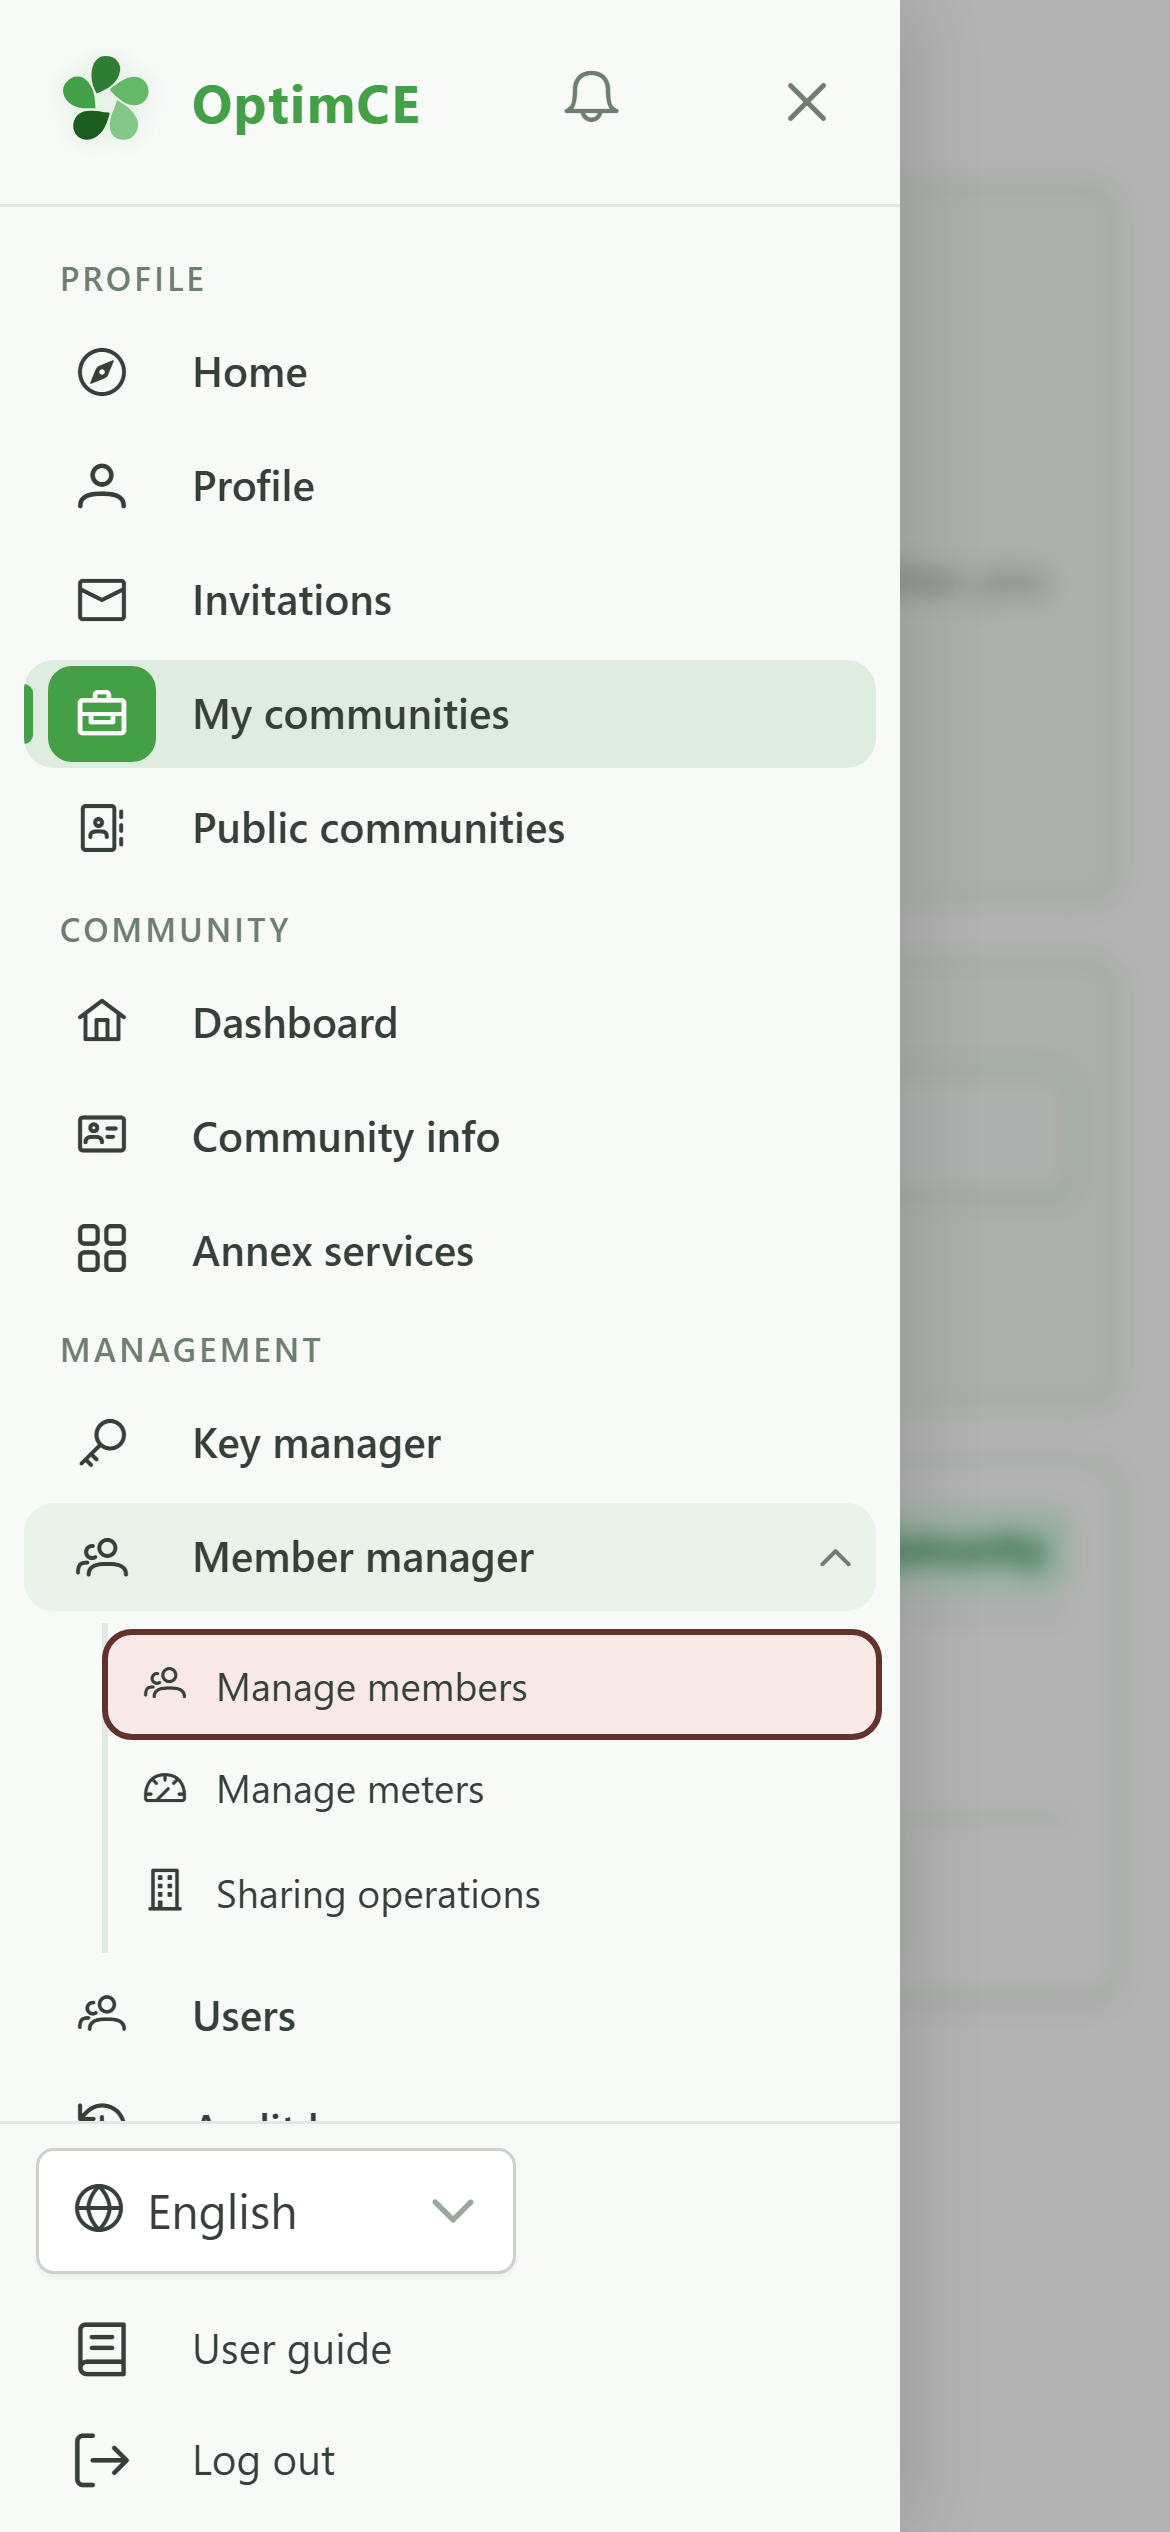The height and width of the screenshot is (2532, 1170).
Task: Open the English language dropdown
Action: point(276,2211)
